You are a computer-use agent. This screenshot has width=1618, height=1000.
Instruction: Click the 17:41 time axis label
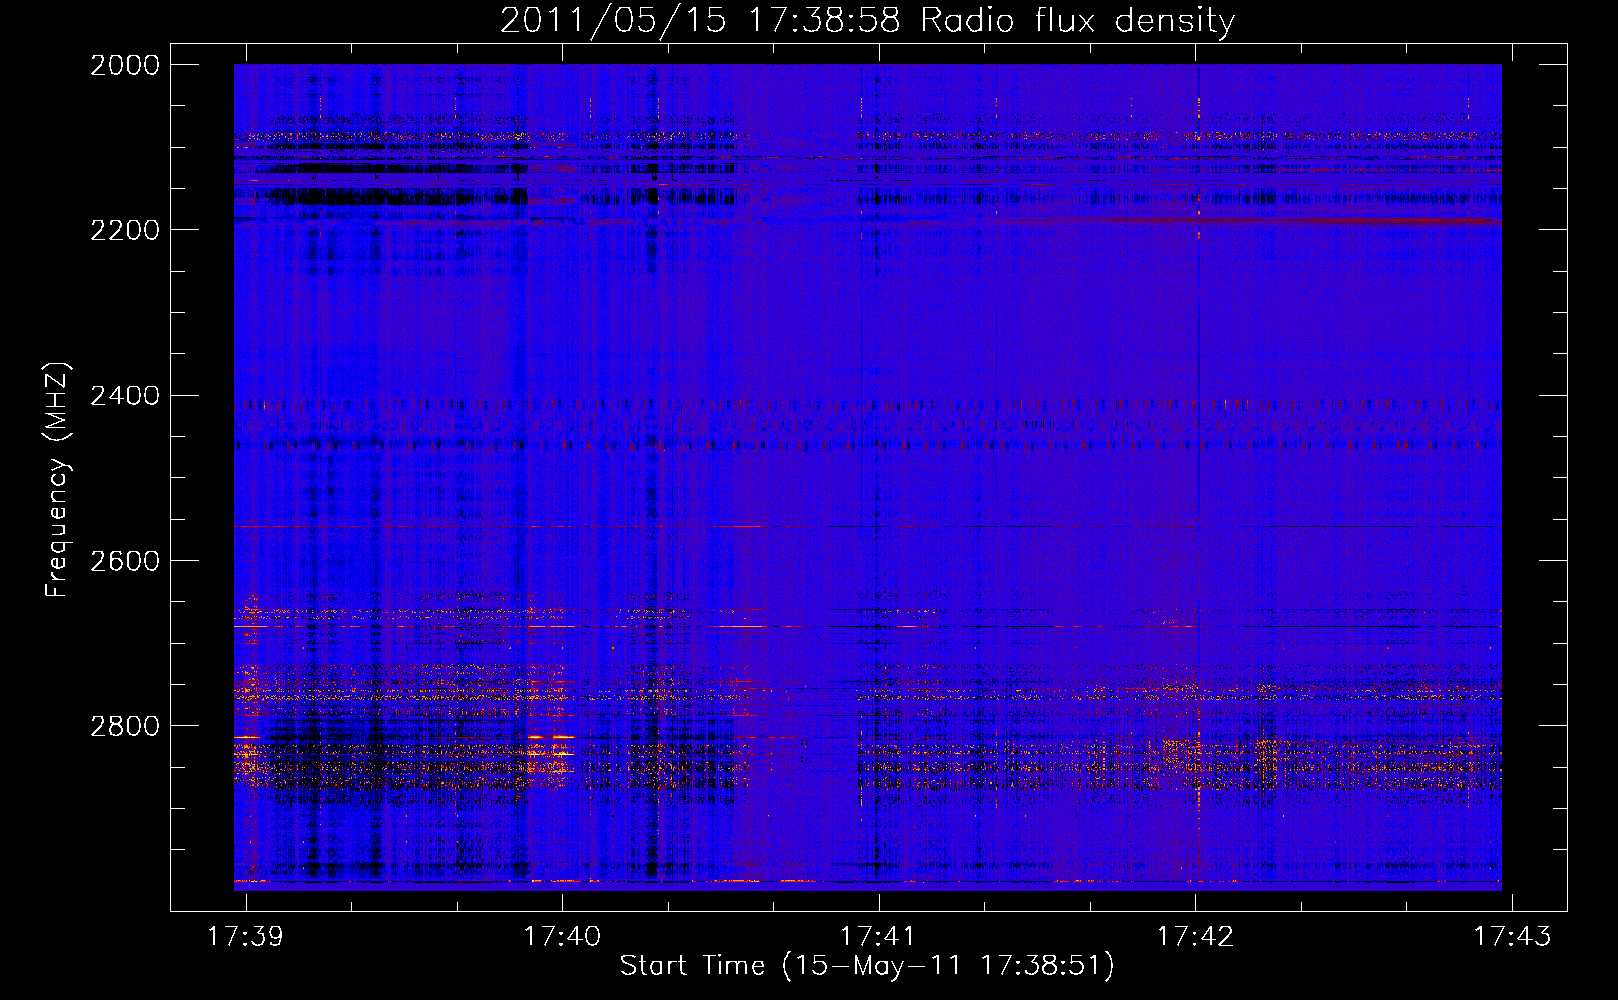pos(878,936)
